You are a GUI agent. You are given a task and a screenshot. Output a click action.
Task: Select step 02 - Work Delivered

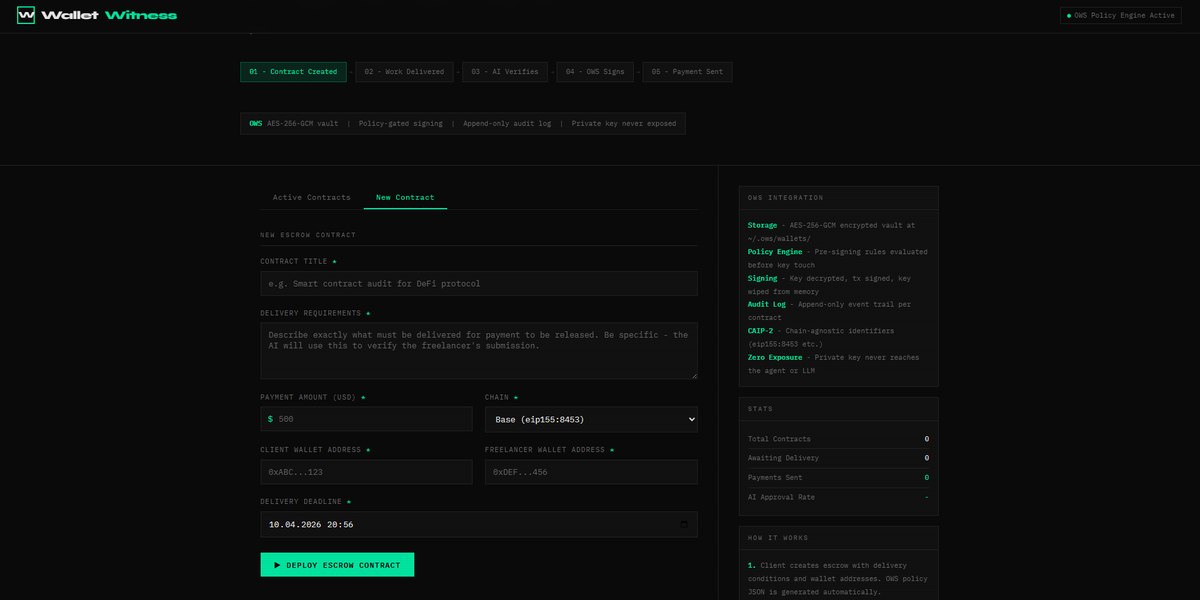pos(404,72)
